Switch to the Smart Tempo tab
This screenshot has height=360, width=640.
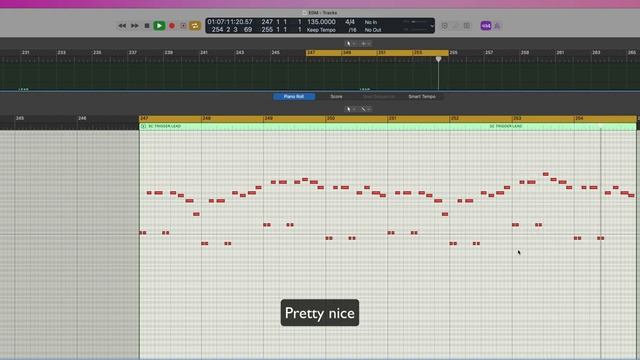click(422, 97)
